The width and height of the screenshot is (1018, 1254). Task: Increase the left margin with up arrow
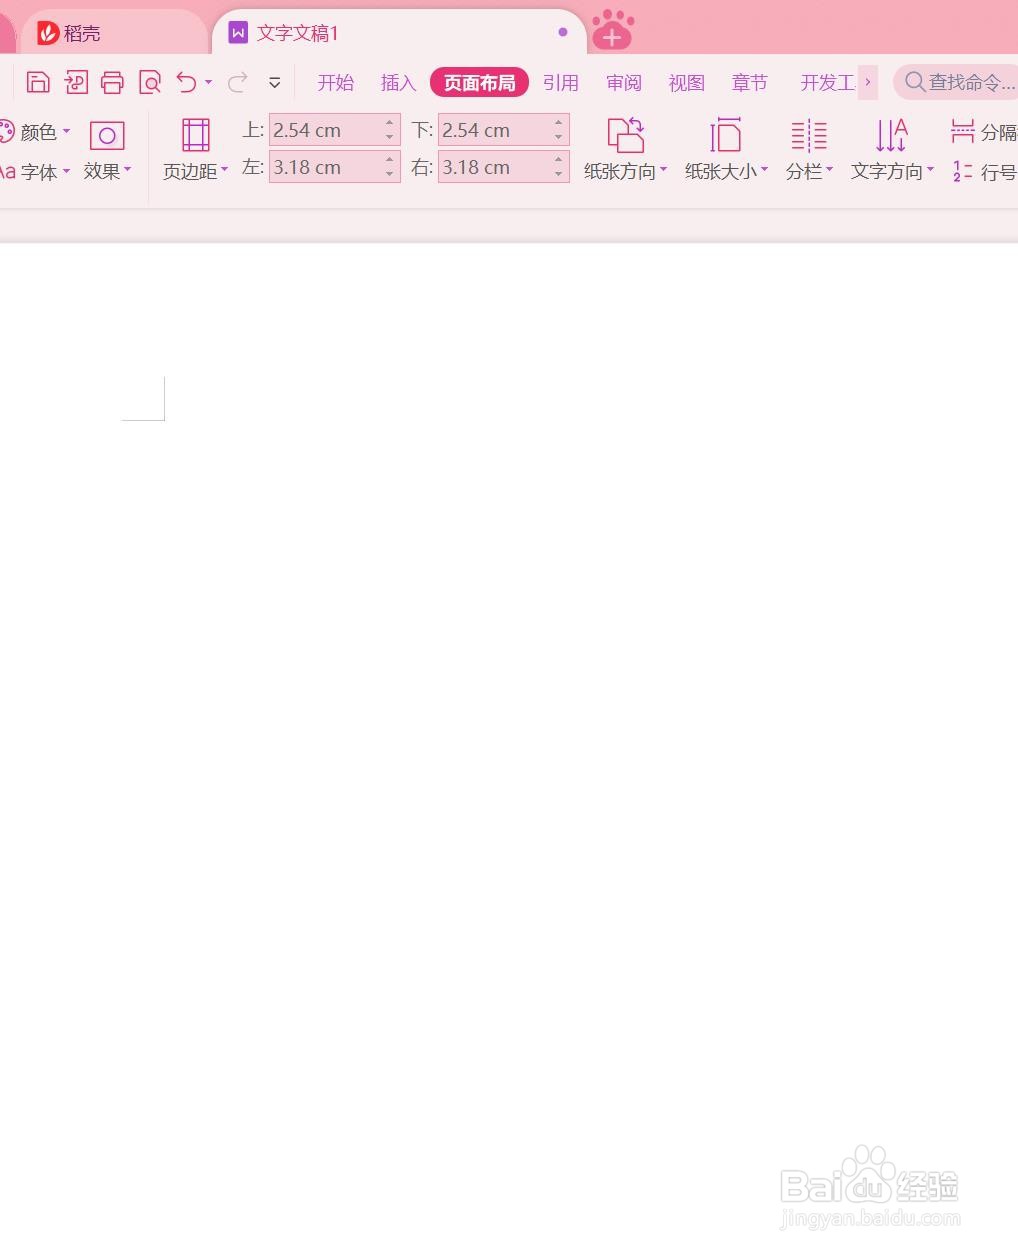[390, 160]
